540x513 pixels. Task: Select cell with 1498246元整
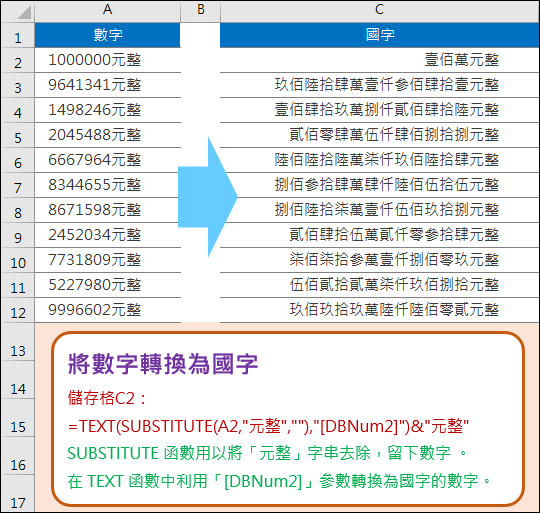pyautogui.click(x=107, y=110)
